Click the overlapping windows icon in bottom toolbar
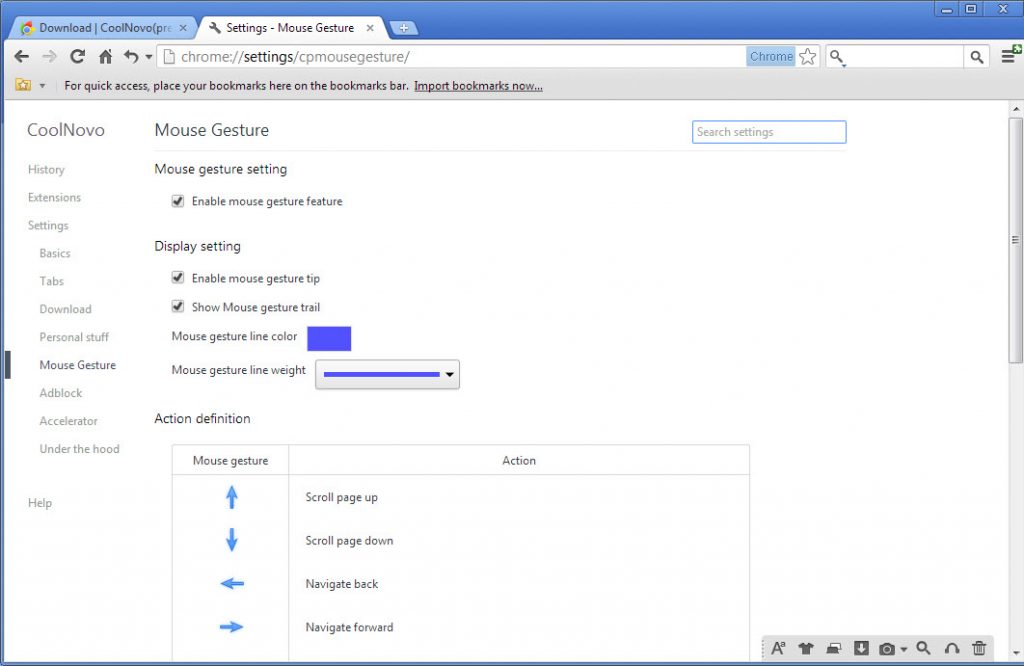Screen dimensions: 1024x666 click(x=834, y=648)
